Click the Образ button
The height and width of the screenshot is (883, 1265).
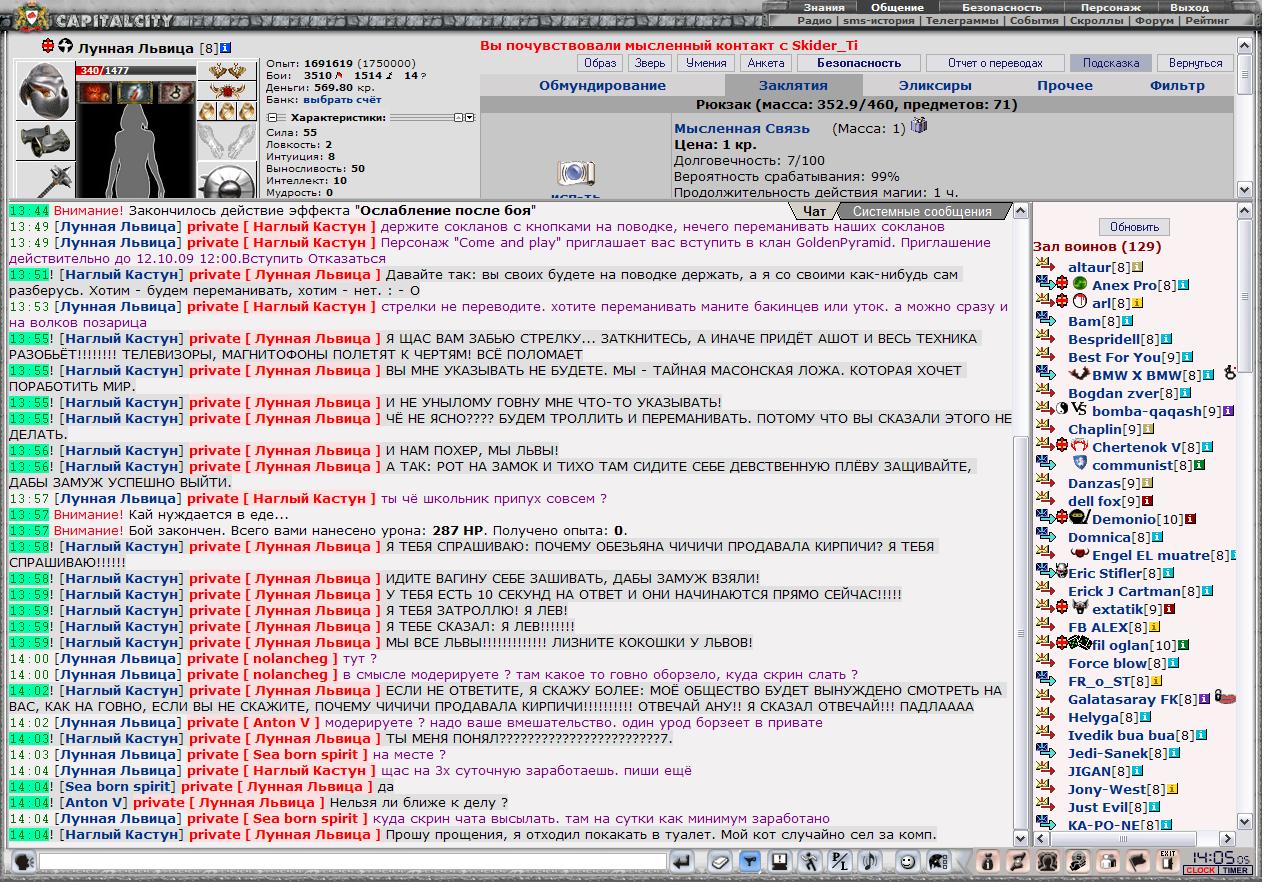(x=600, y=63)
